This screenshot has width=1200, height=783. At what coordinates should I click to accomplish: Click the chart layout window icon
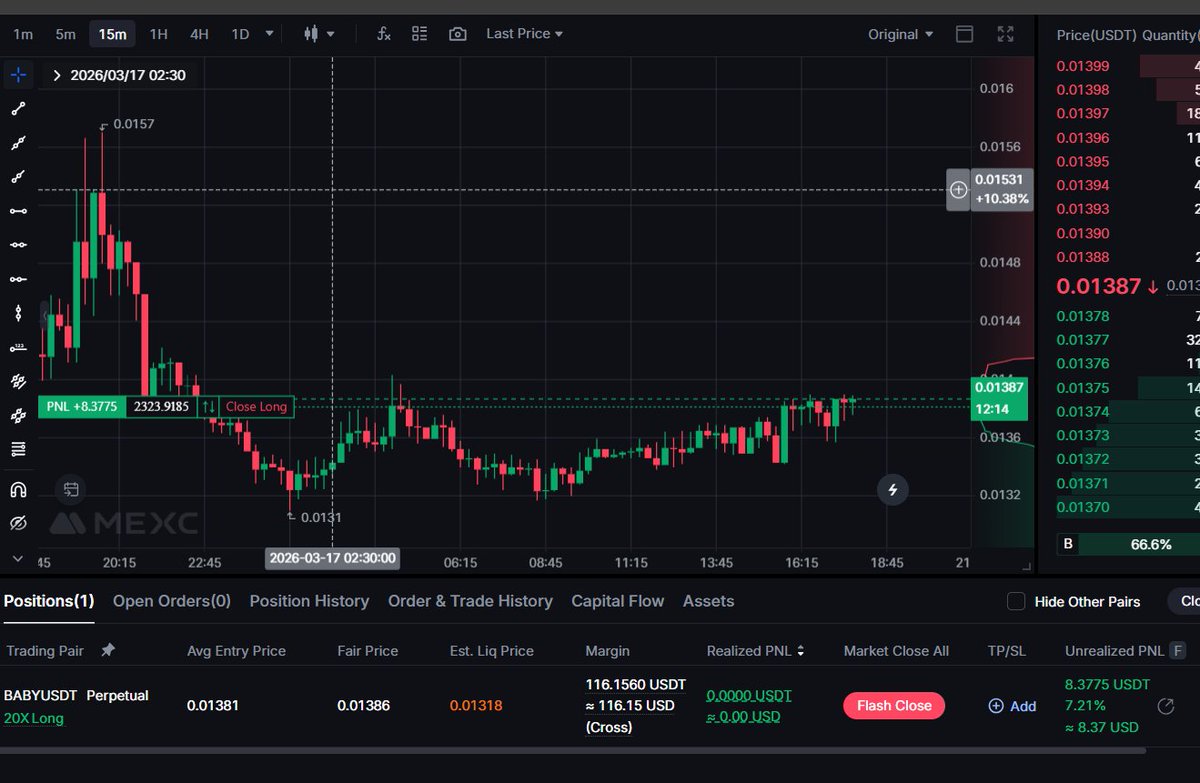pyautogui.click(x=965, y=34)
